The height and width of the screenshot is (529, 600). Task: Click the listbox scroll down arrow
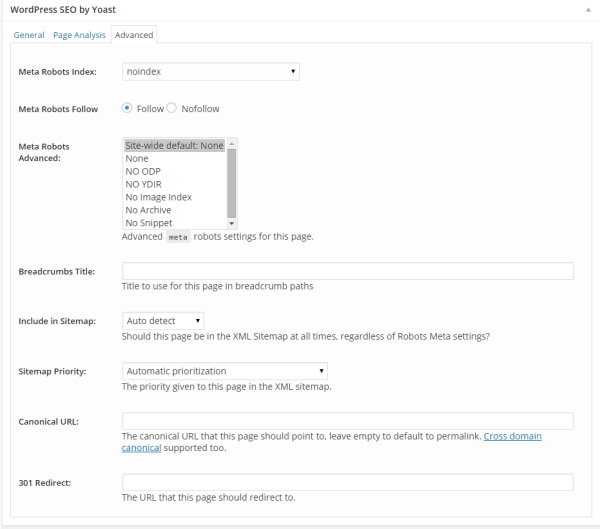[x=232, y=223]
